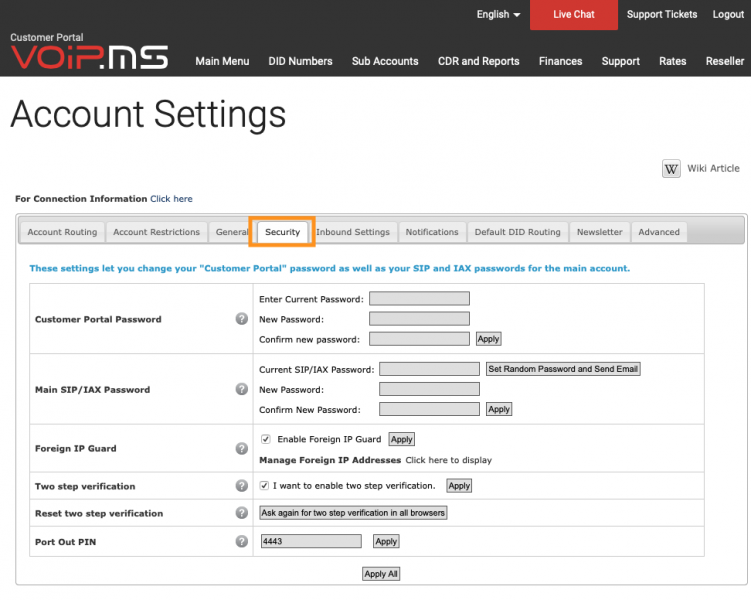Click the VoIP.ms logo
The width and height of the screenshot is (751, 600).
pyautogui.click(x=90, y=58)
